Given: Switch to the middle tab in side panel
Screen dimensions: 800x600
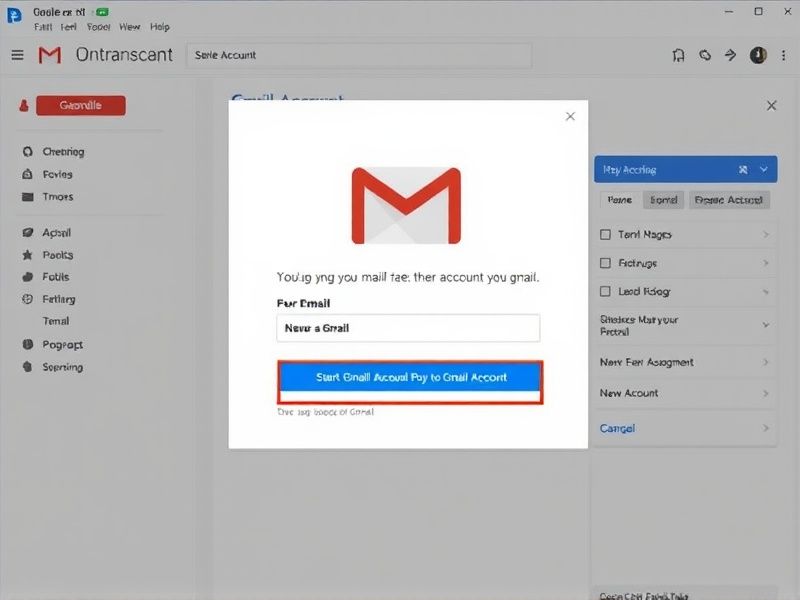Looking at the screenshot, I should pos(663,200).
